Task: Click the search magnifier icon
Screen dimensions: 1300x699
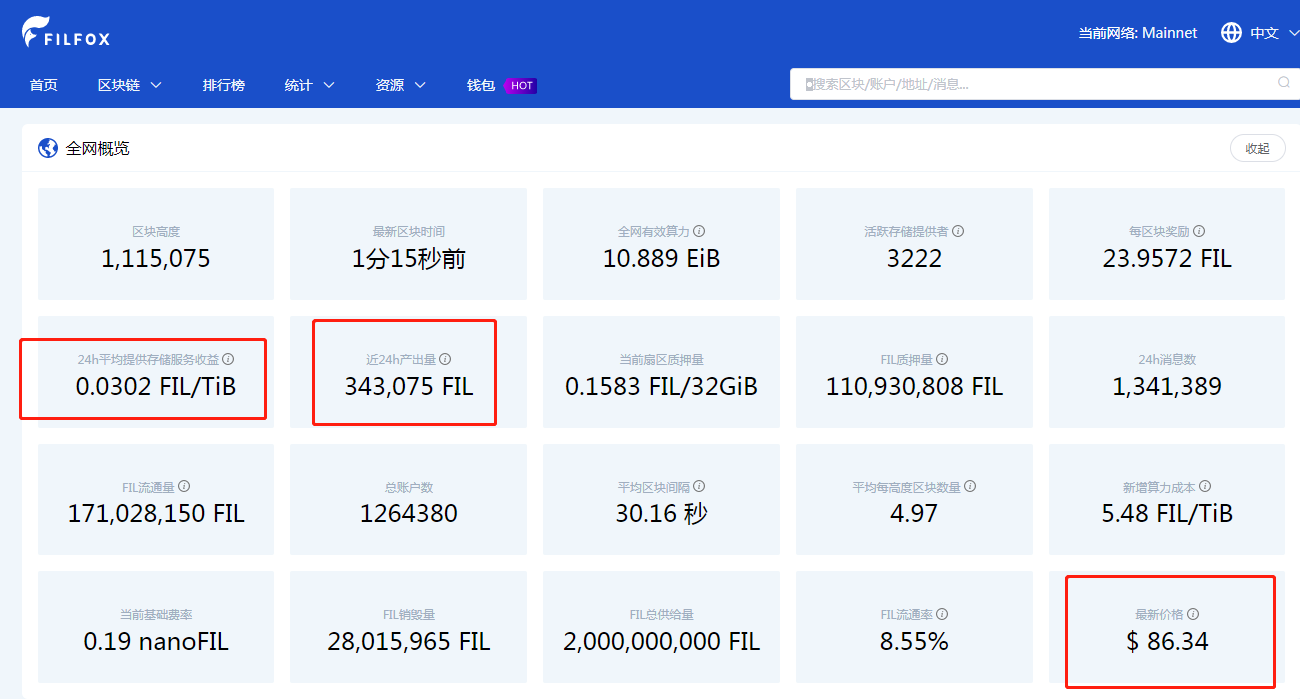Action: (x=1284, y=83)
